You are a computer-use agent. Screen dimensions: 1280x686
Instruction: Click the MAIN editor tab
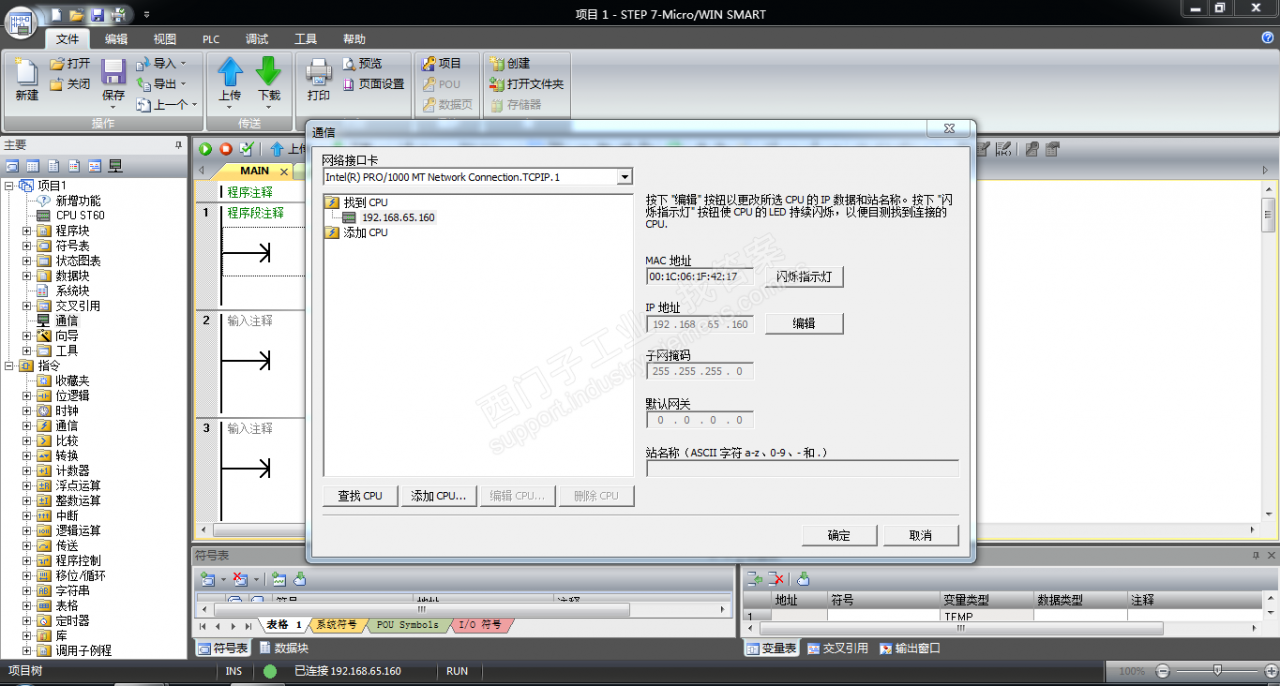point(253,171)
